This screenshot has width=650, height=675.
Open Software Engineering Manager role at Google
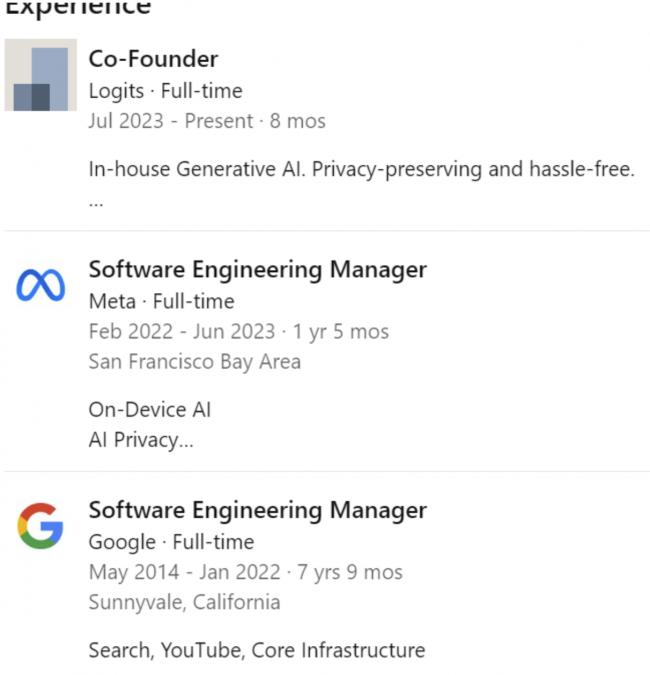point(257,510)
